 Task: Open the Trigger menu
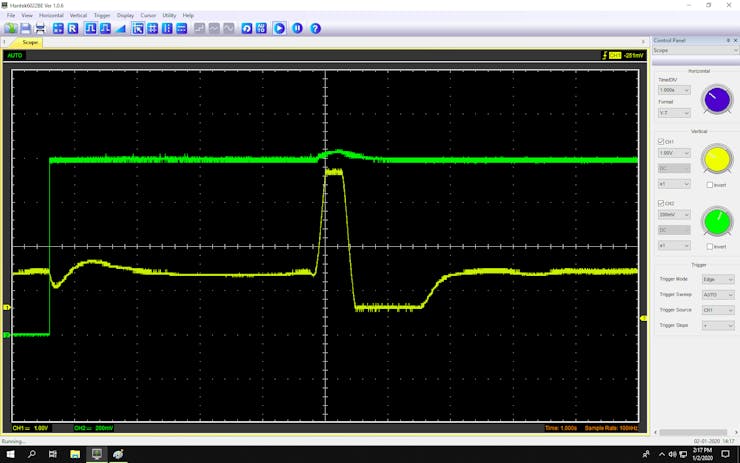tap(102, 16)
